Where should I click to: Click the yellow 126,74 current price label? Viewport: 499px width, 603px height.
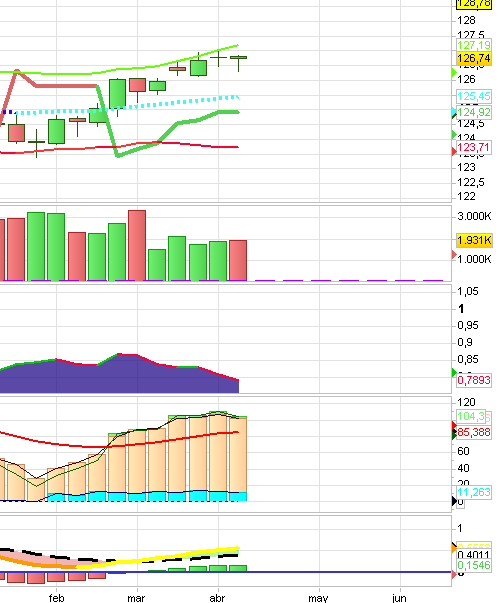(x=474, y=58)
